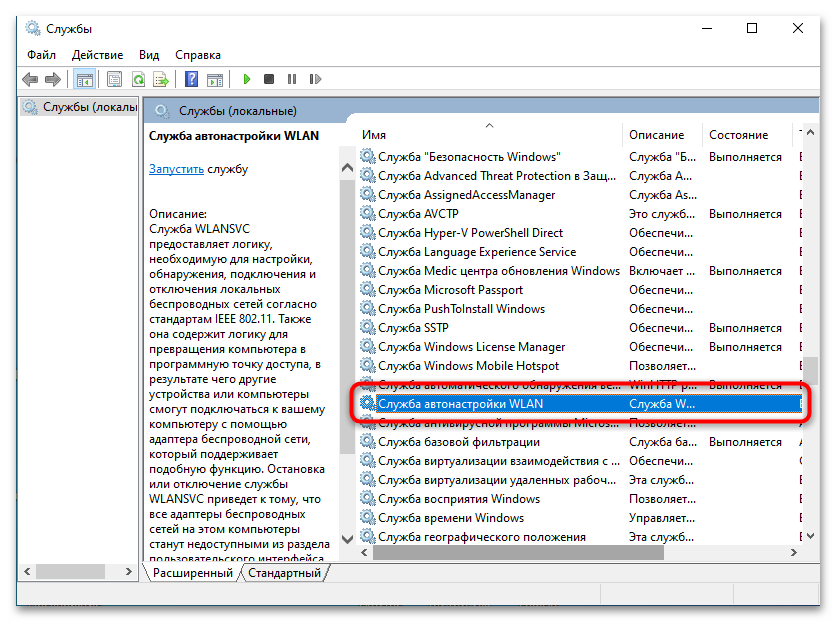Click the services list scroll-down arrow
The height and width of the screenshot is (622, 836).
tap(810, 536)
